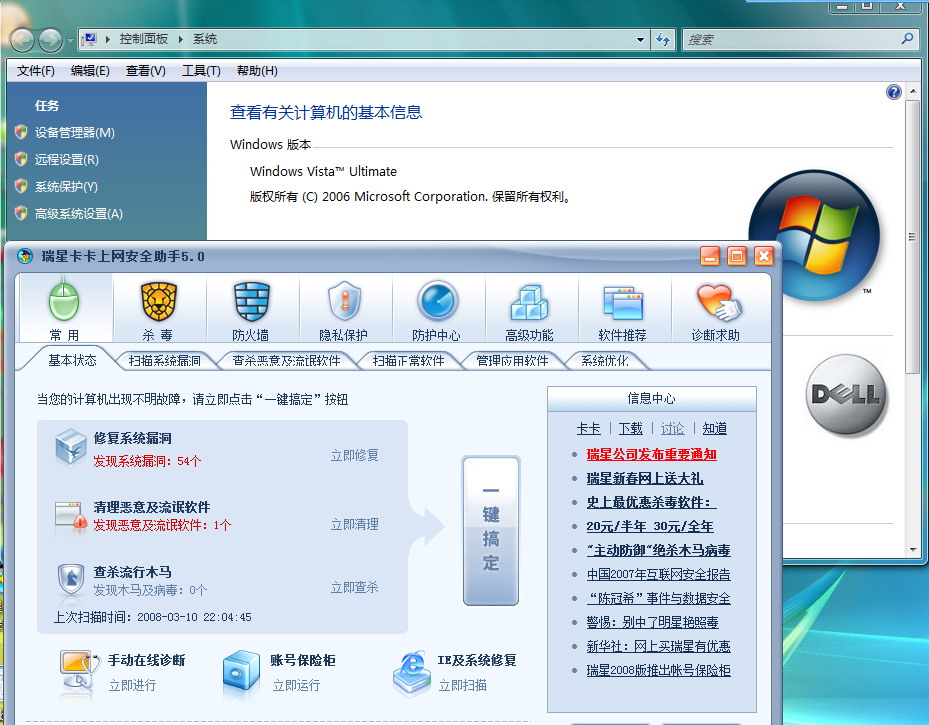Open the 卡卡 link in 信息中心

[588, 428]
